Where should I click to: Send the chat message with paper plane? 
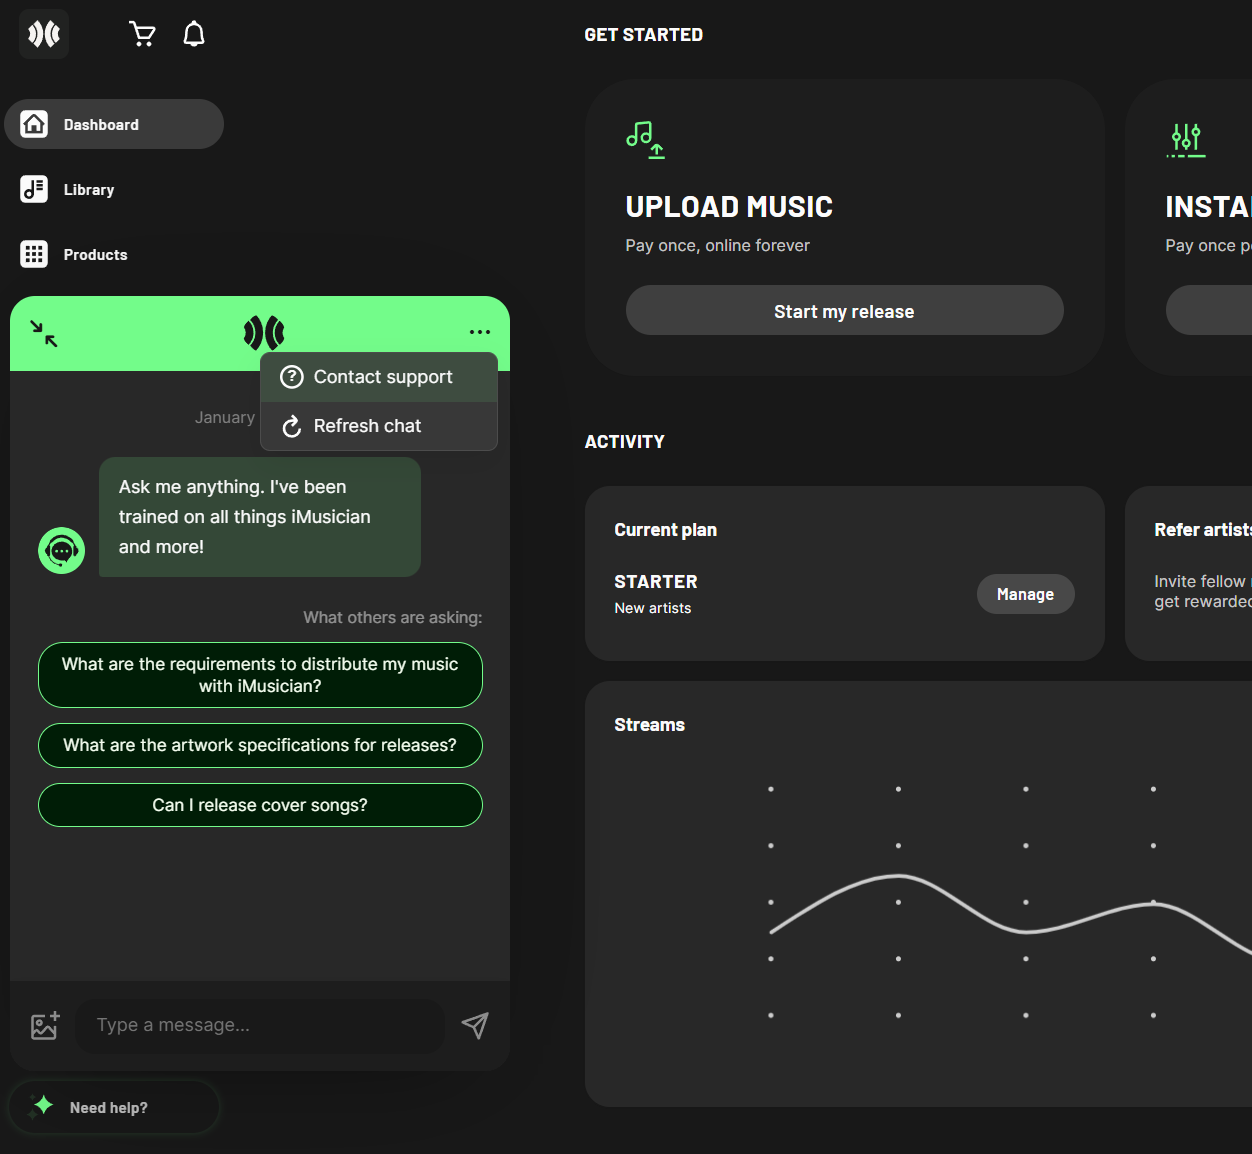(x=475, y=1025)
